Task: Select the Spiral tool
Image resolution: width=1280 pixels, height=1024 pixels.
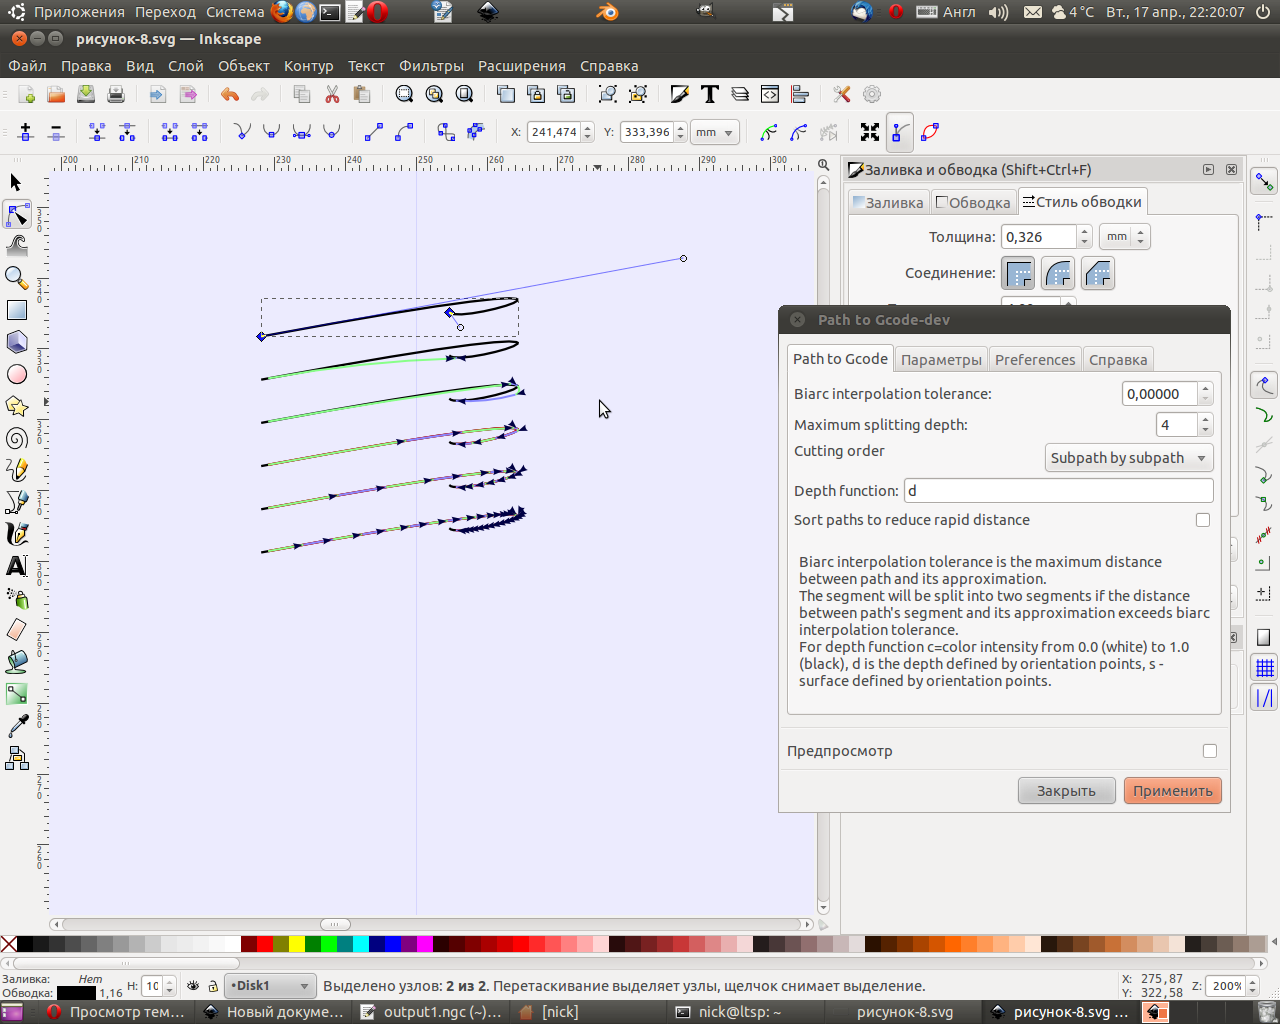Action: click(16, 438)
